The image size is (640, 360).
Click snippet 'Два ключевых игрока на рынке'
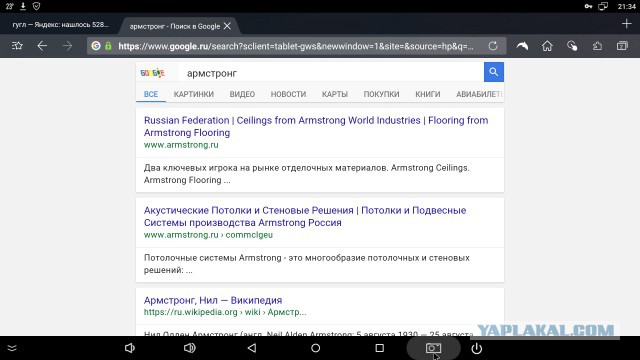click(x=307, y=174)
